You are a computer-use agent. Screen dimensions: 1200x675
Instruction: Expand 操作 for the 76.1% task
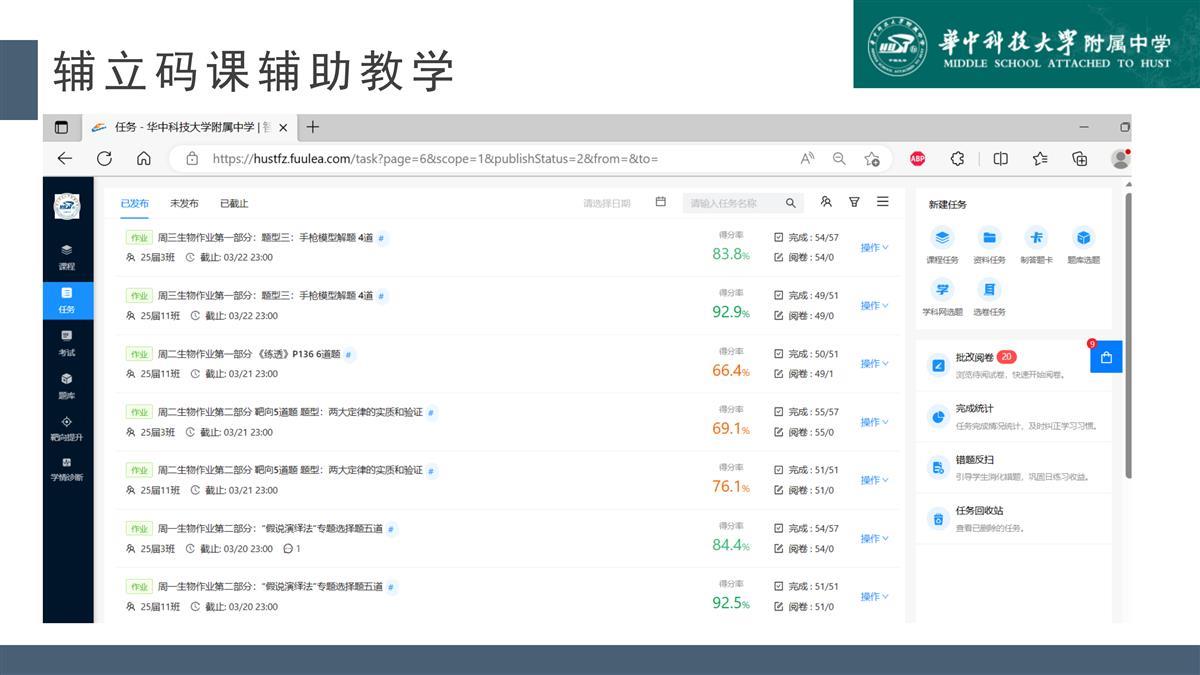(874, 480)
